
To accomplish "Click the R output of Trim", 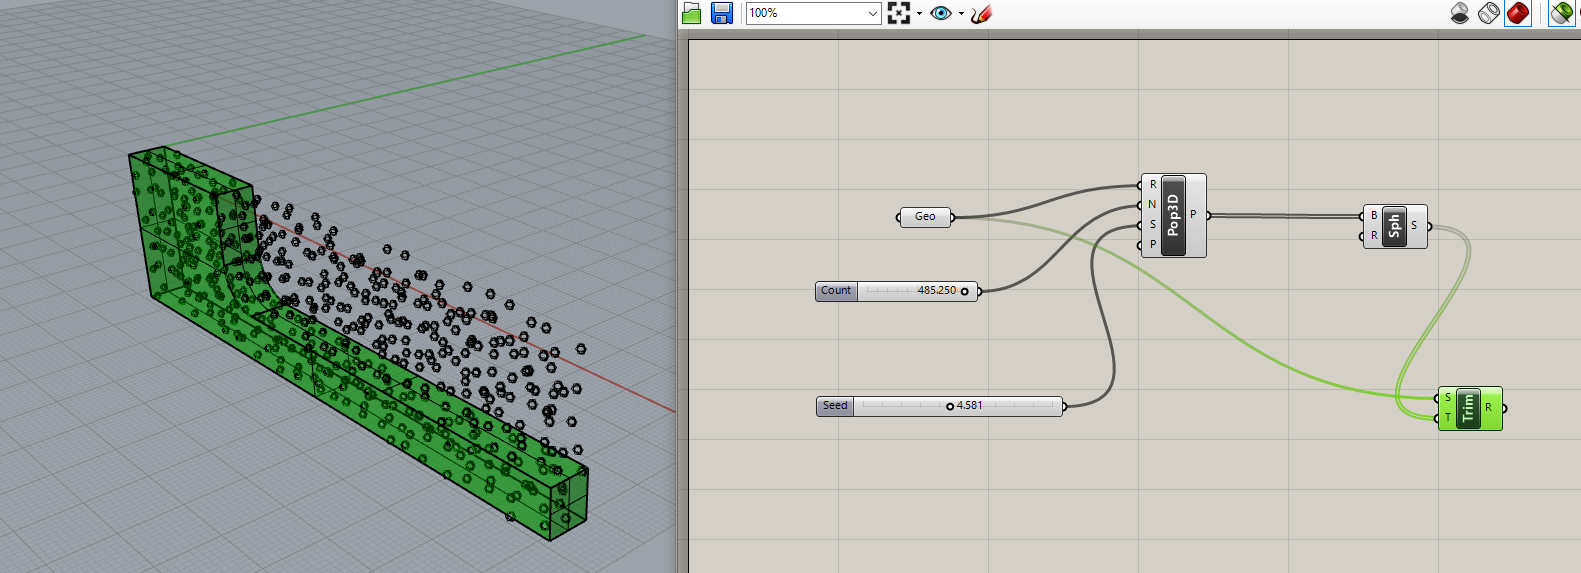I will (1489, 408).
